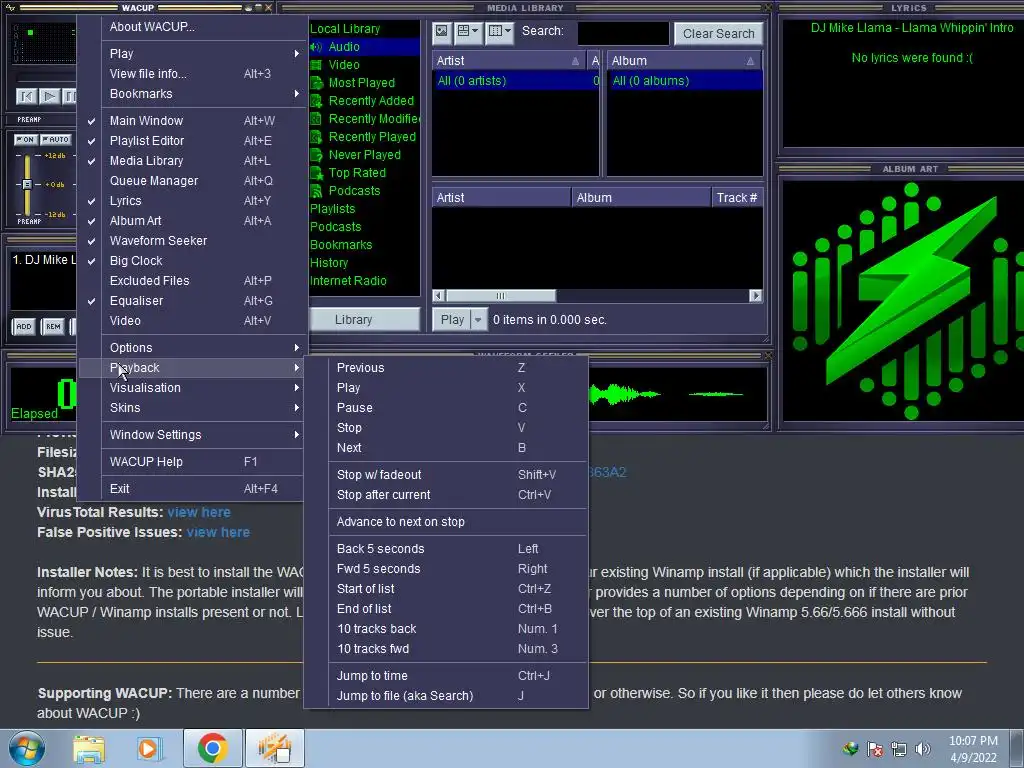Viewport: 1024px width, 768px height.
Task: Toggle the Playlist Editor window
Action: [193, 141]
